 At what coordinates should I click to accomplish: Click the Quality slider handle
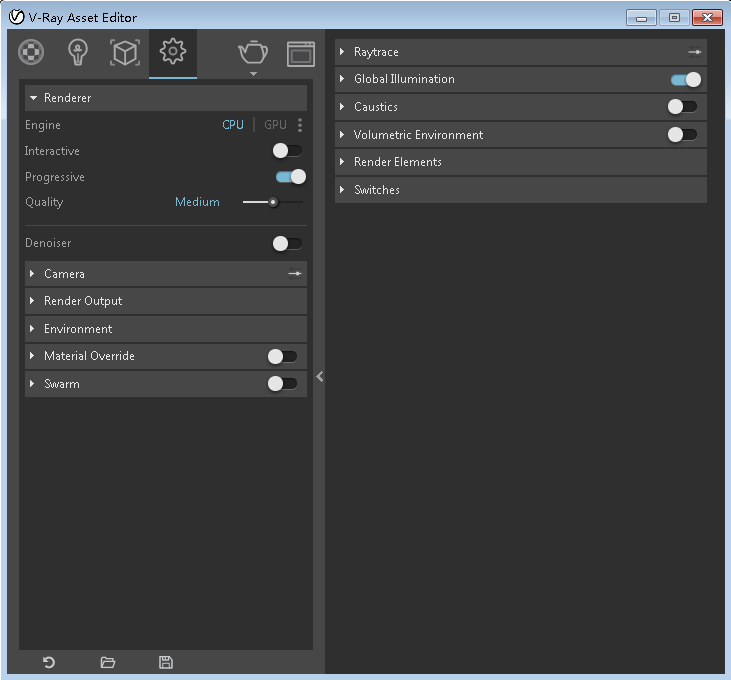(x=273, y=202)
